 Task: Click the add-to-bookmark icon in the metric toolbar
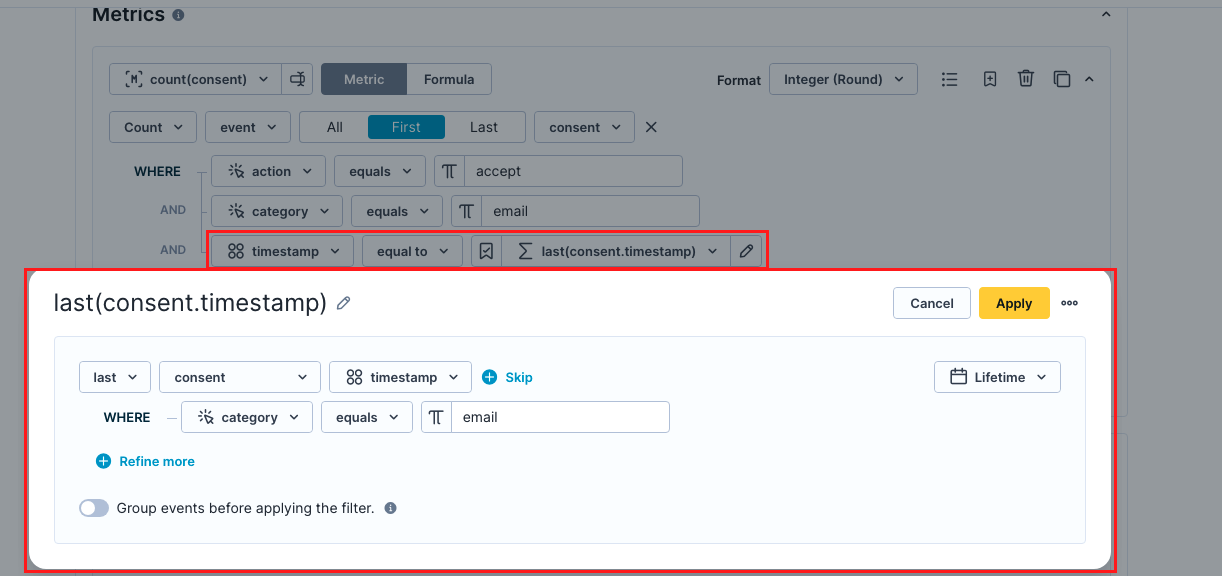click(989, 79)
